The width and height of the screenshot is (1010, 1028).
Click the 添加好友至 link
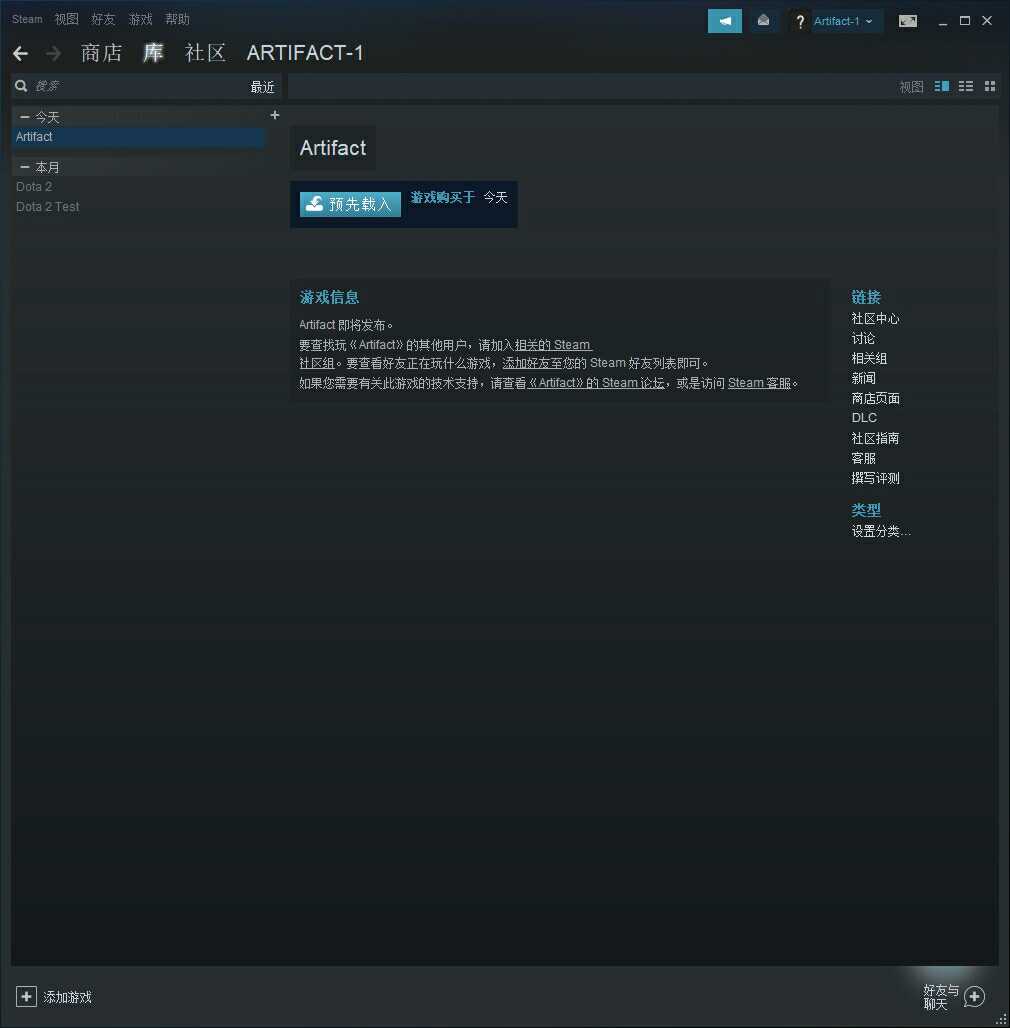[x=532, y=363]
